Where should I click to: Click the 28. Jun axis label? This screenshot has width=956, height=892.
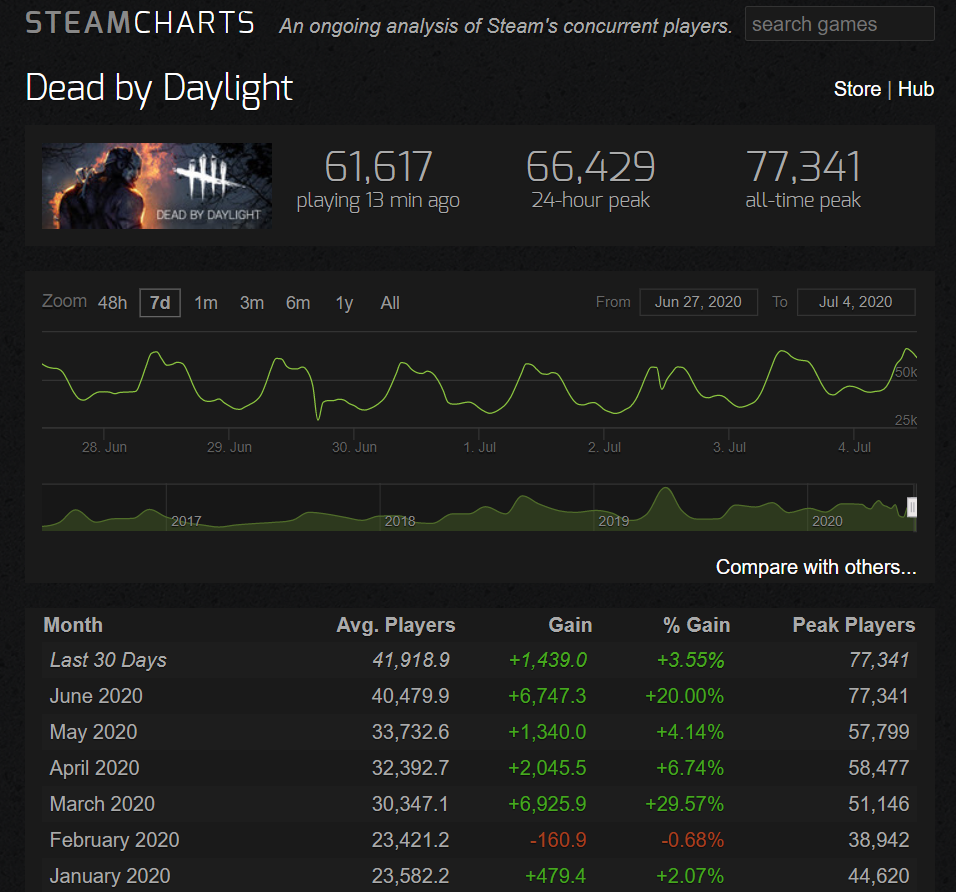(104, 448)
